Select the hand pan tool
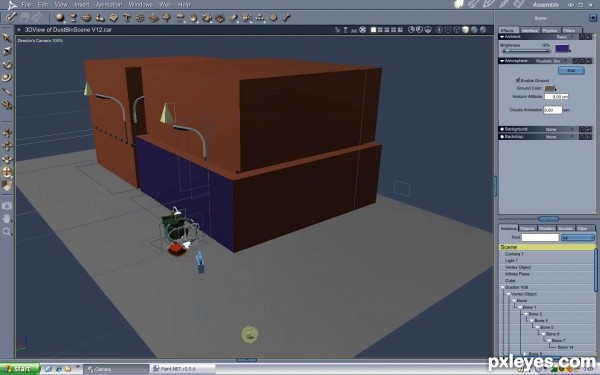Image resolution: width=600 pixels, height=375 pixels. (x=7, y=219)
